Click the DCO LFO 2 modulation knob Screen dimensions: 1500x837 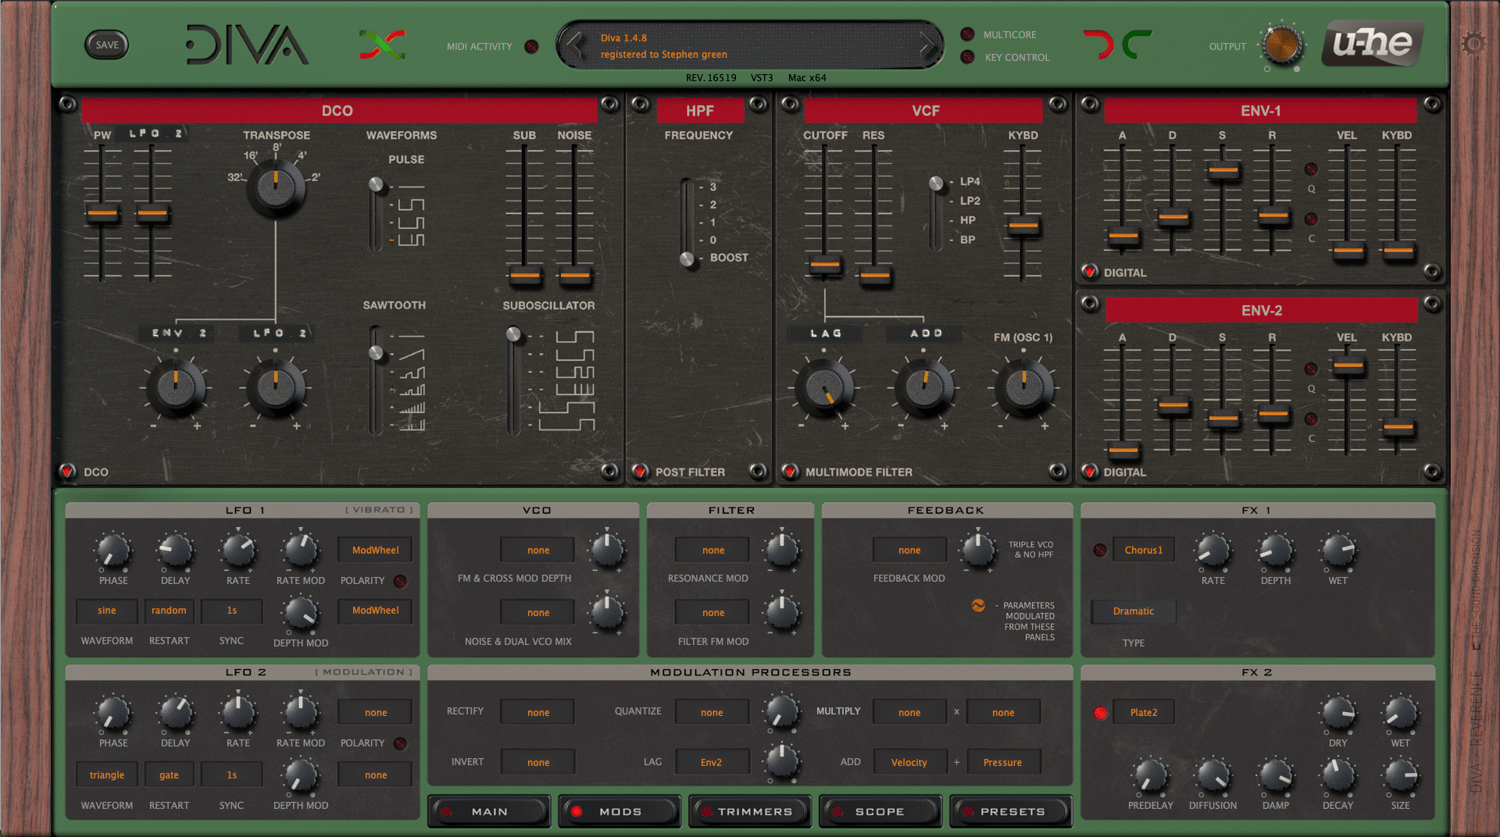coord(276,388)
